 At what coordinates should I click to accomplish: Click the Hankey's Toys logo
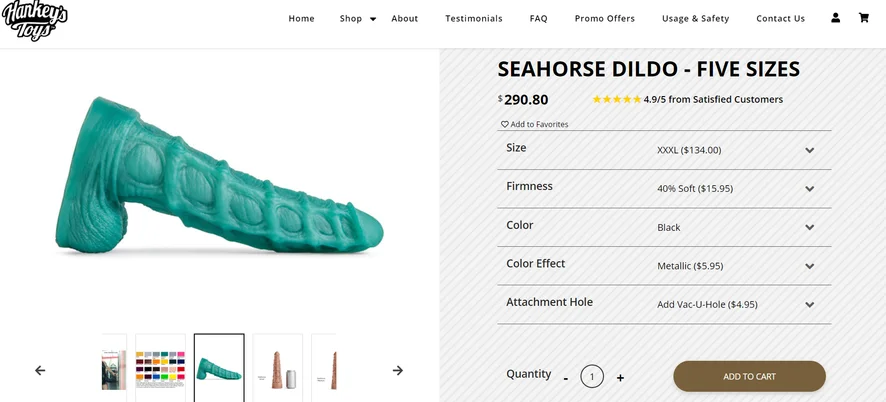[x=34, y=19]
